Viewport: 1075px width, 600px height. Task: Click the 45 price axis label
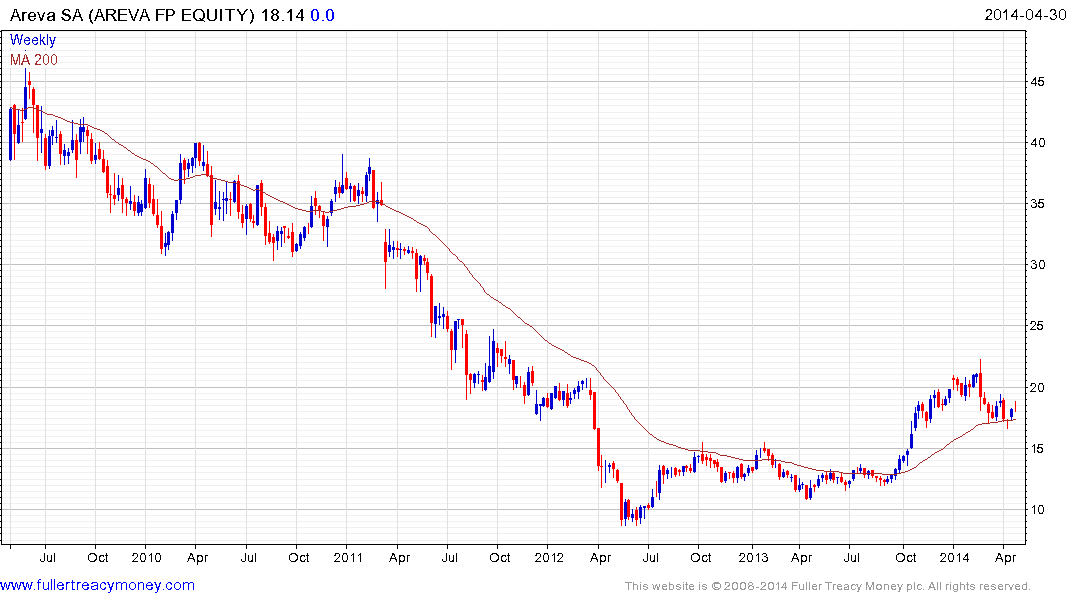tap(1038, 82)
